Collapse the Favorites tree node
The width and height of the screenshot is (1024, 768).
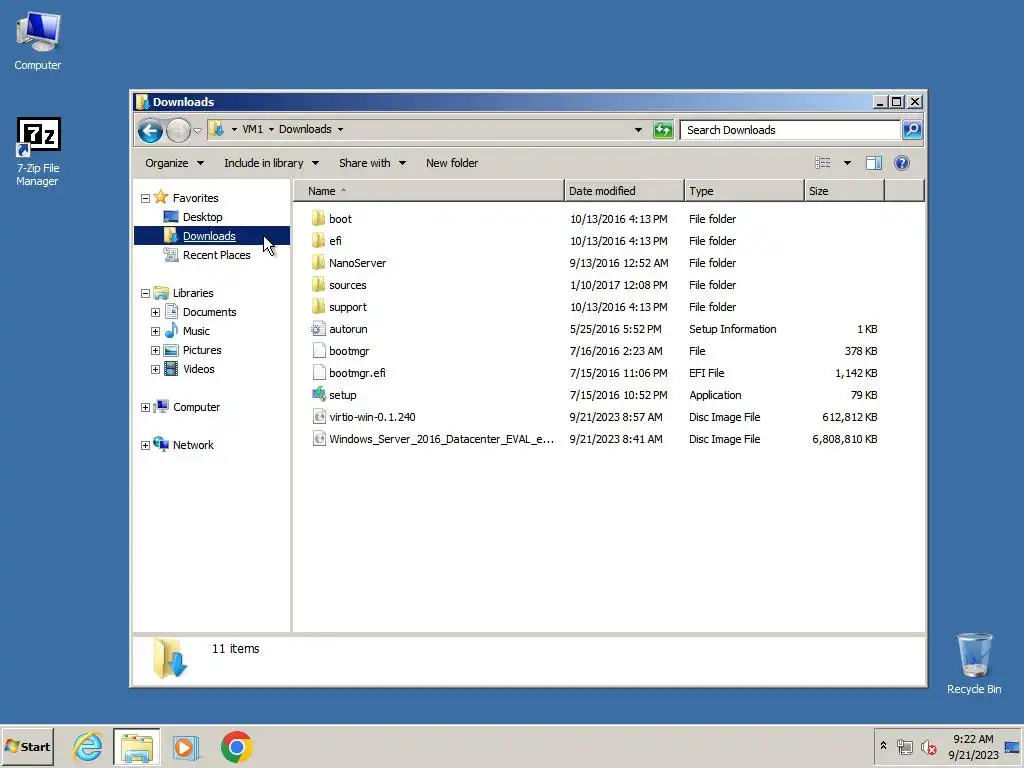146,198
